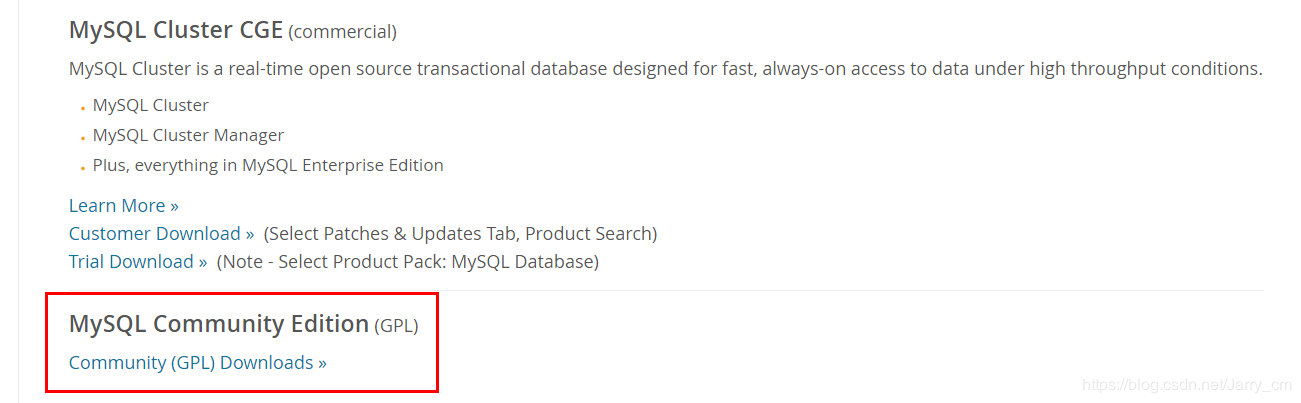Click the (GPL) label after Community Edition
This screenshot has height=403, width=1301.
(396, 325)
